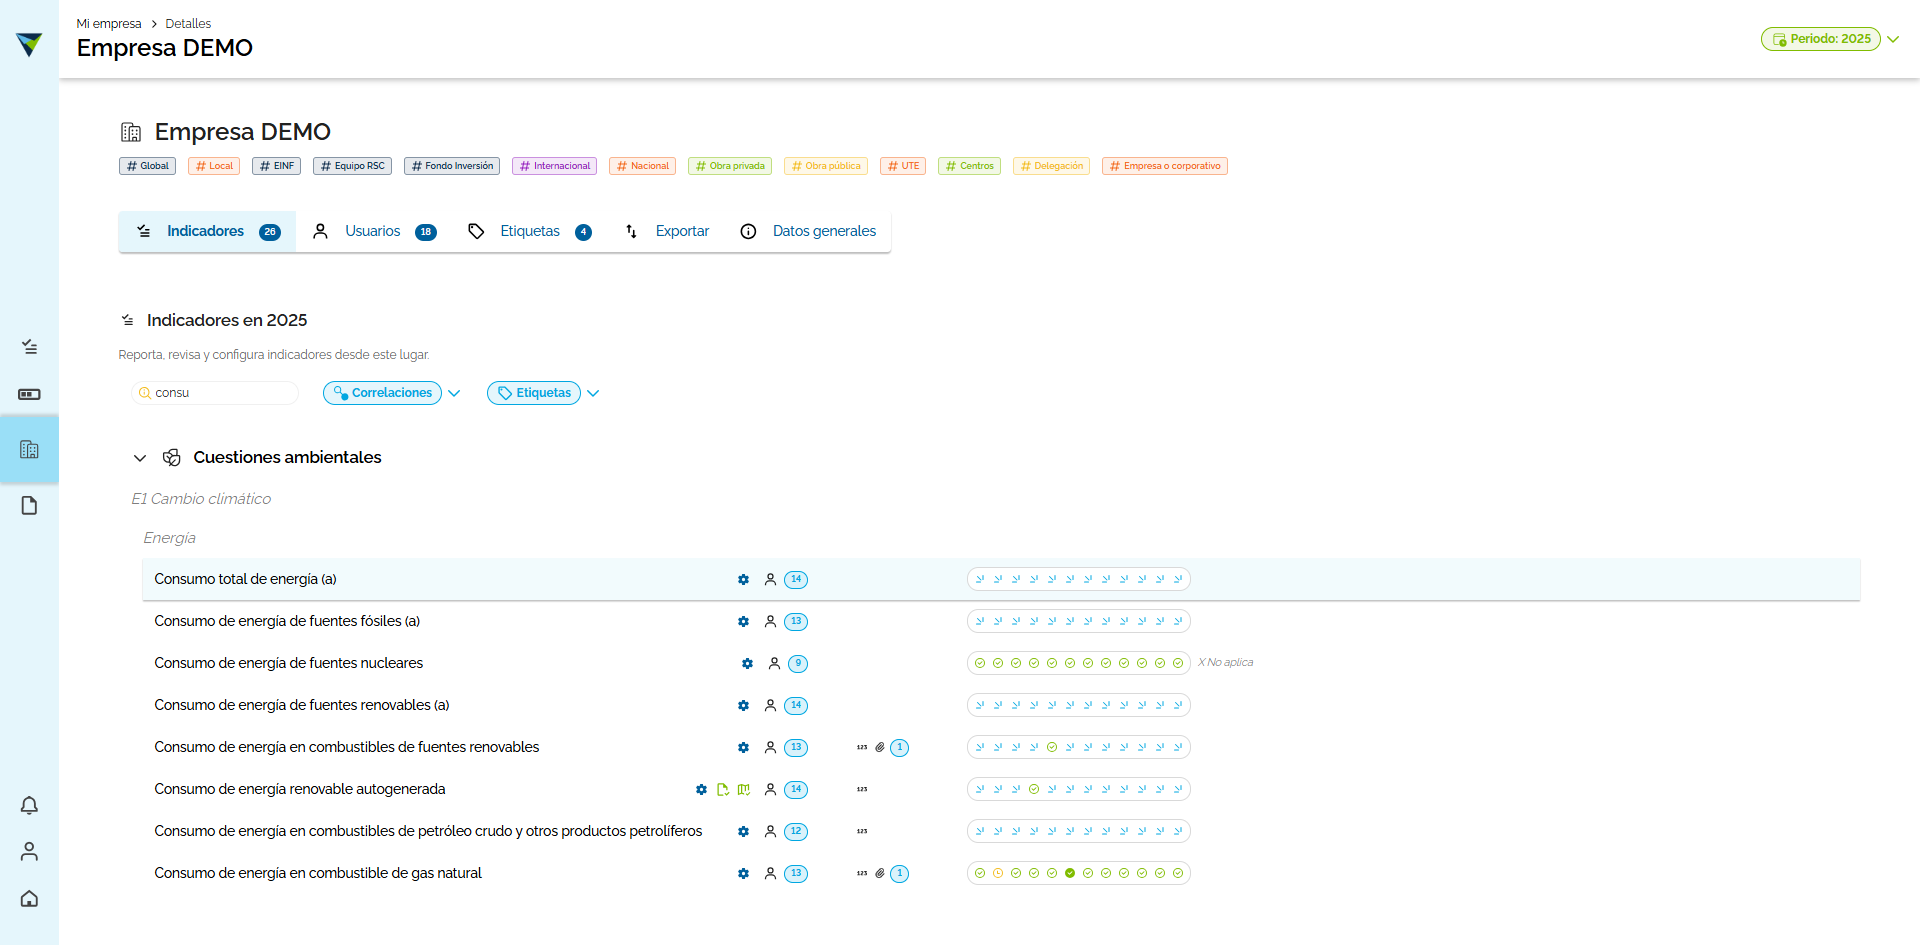
Task: Collapse the Cuestiones ambientales section
Action: tap(140, 458)
